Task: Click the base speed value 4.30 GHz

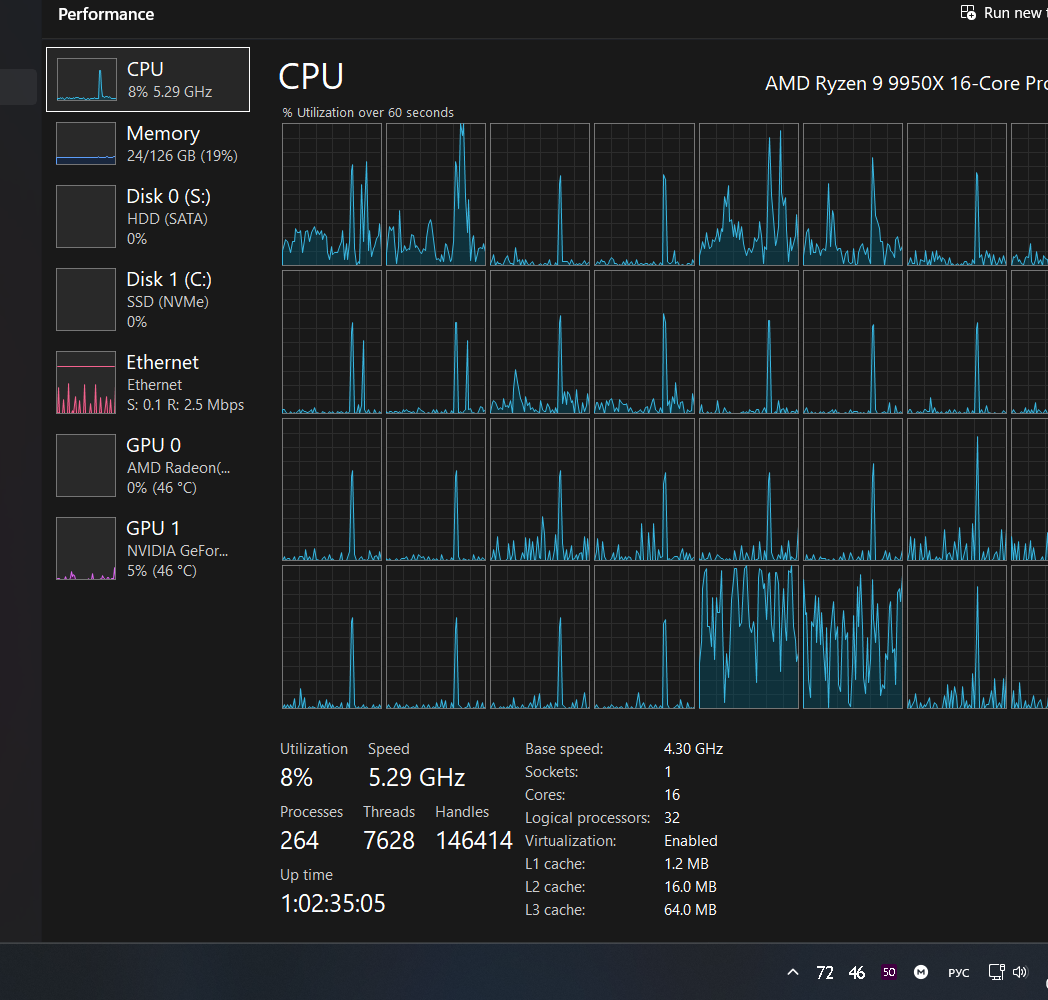Action: click(x=694, y=749)
